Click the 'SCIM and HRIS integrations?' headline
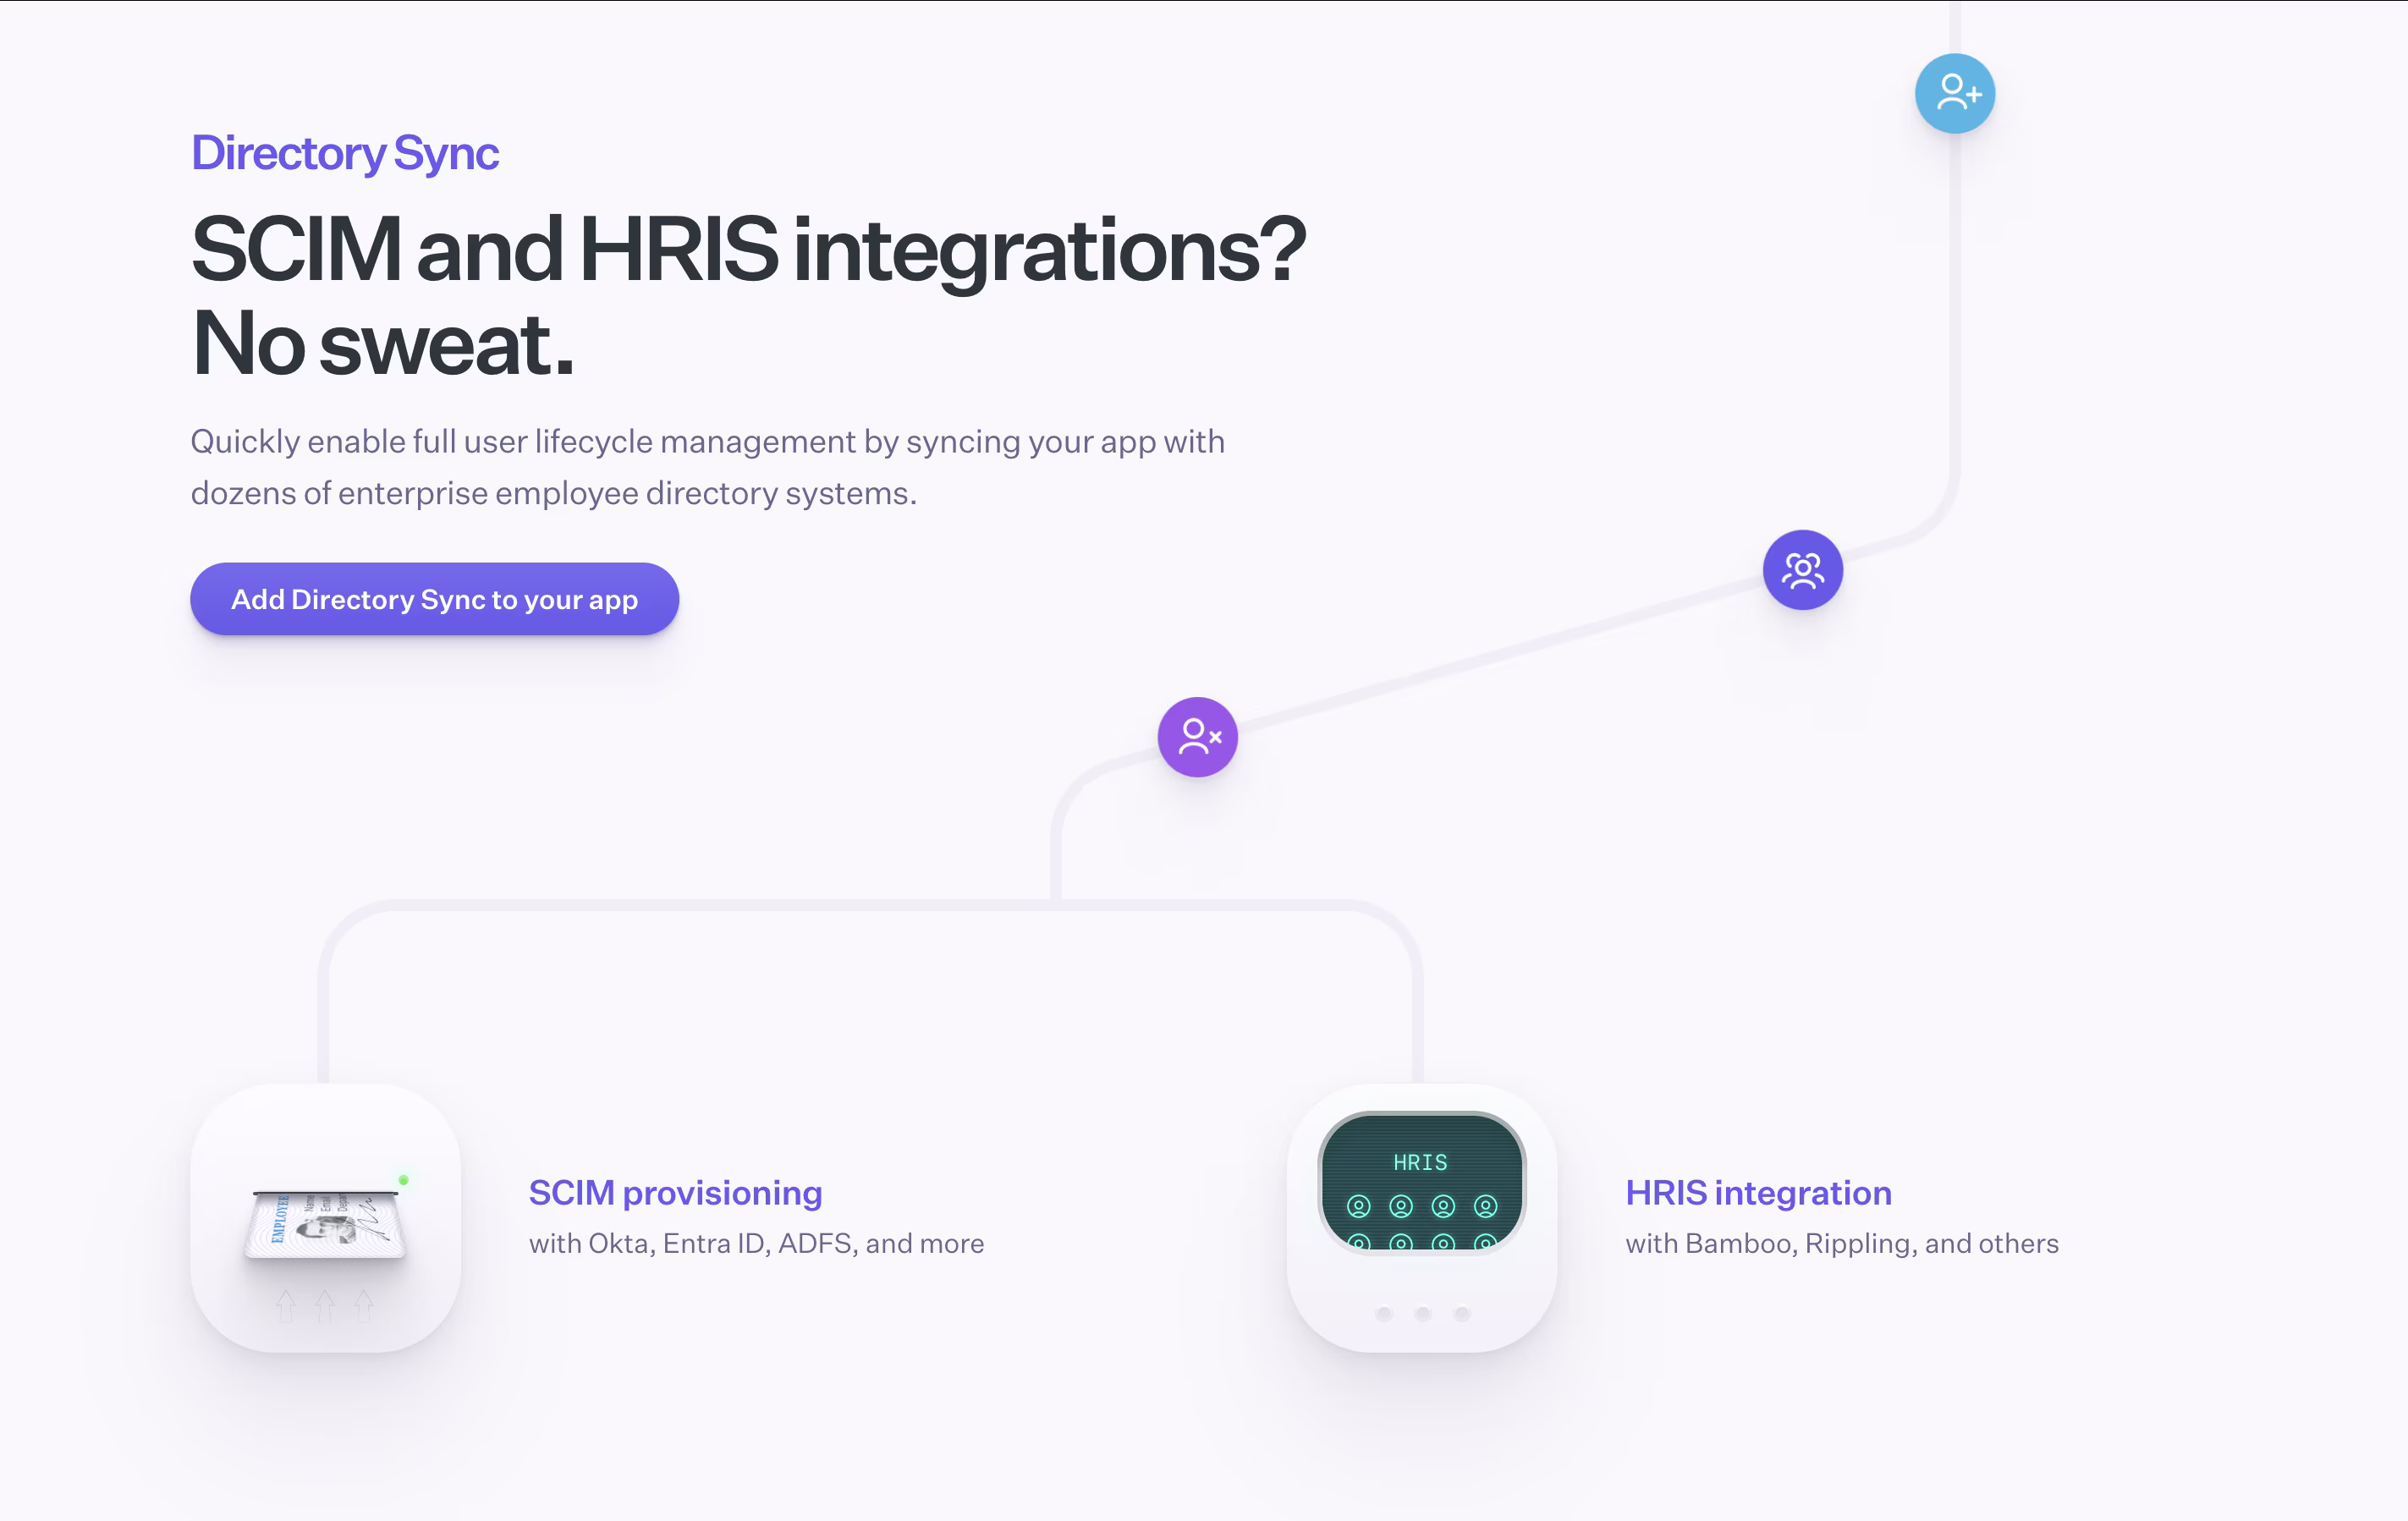Viewport: 2408px width, 1521px height. tap(748, 249)
